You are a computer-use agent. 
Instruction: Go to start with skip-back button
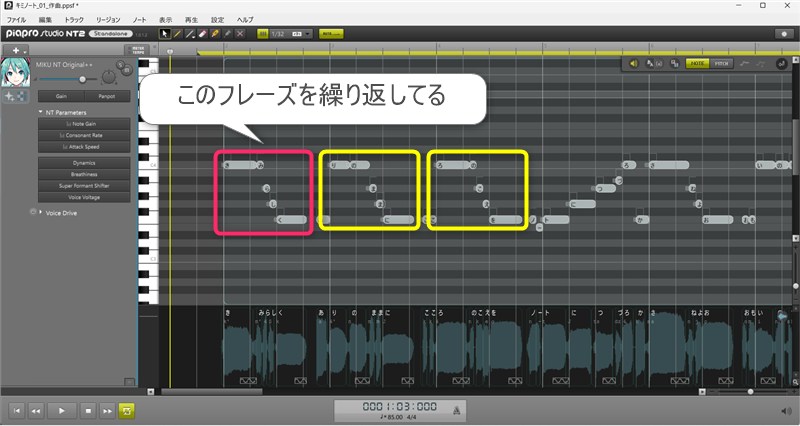pos(17,411)
